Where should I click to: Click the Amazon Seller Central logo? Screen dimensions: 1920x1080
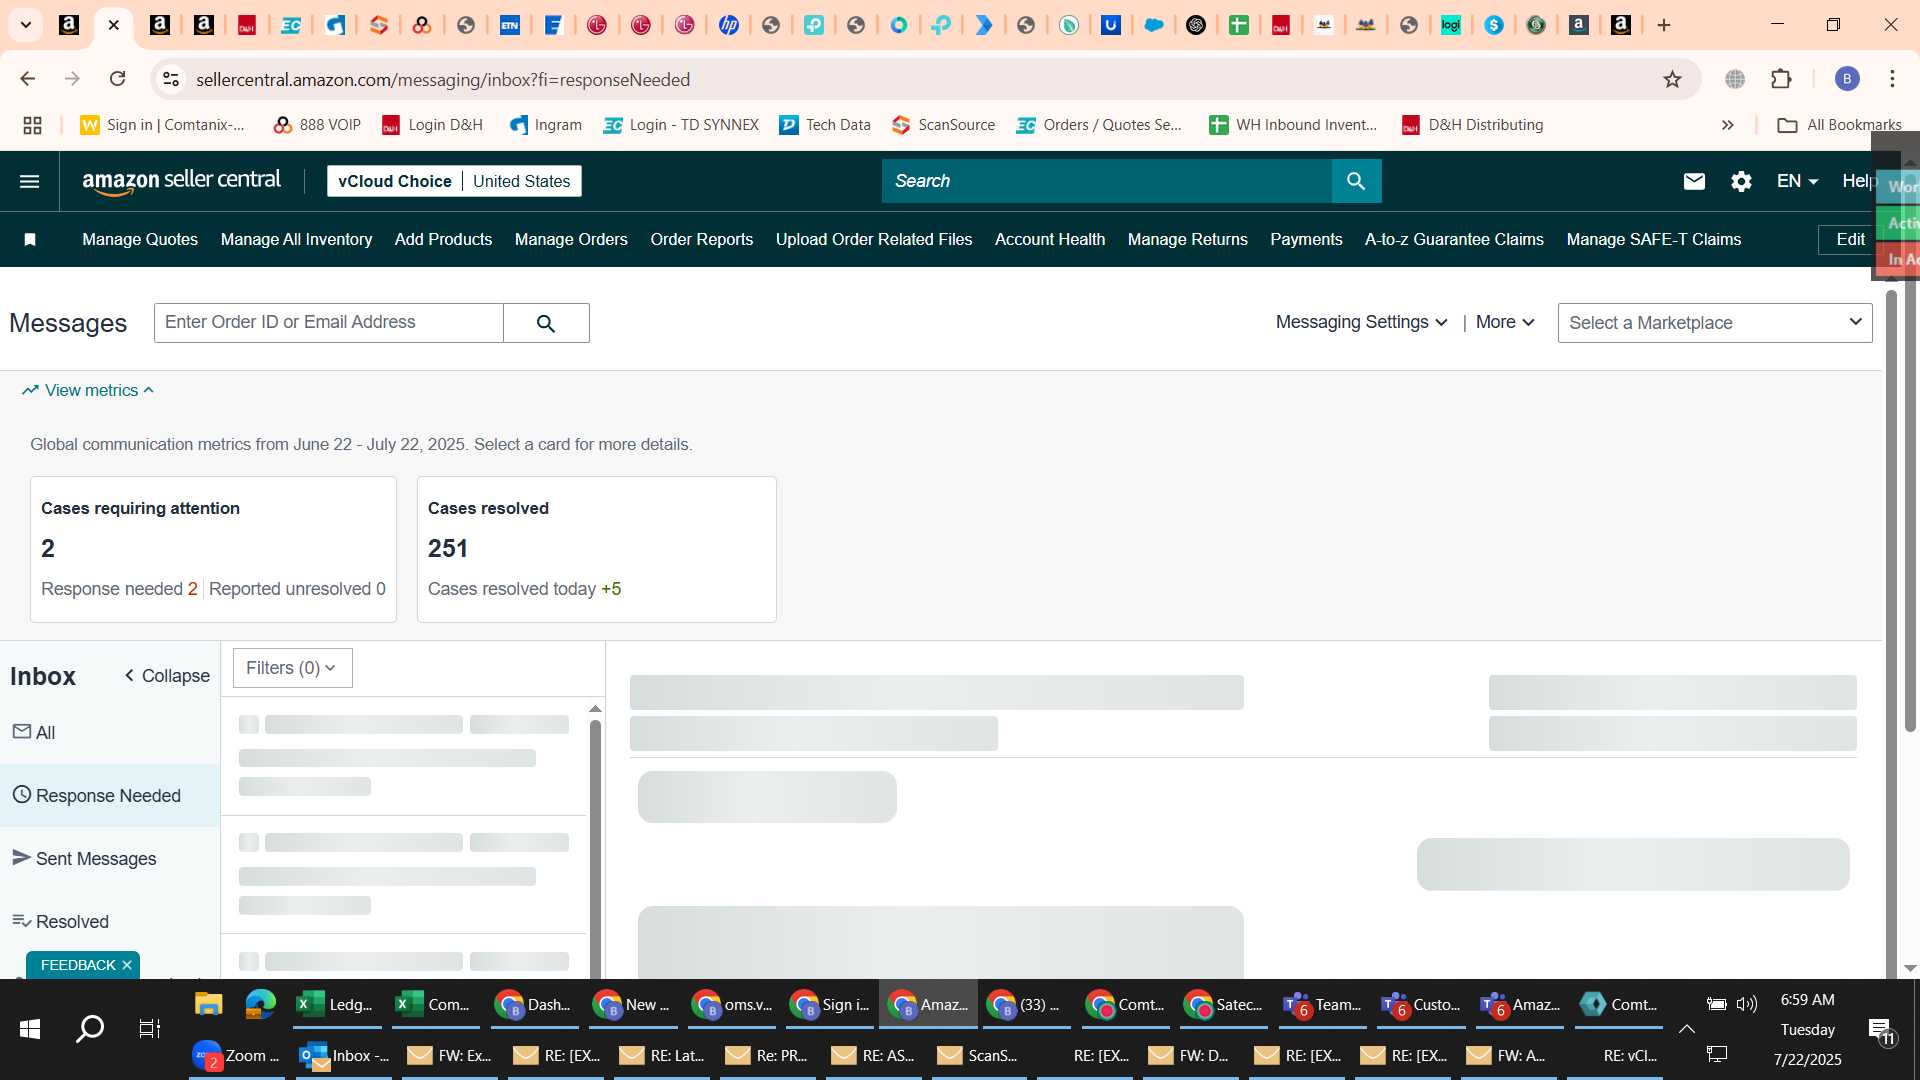[181, 181]
